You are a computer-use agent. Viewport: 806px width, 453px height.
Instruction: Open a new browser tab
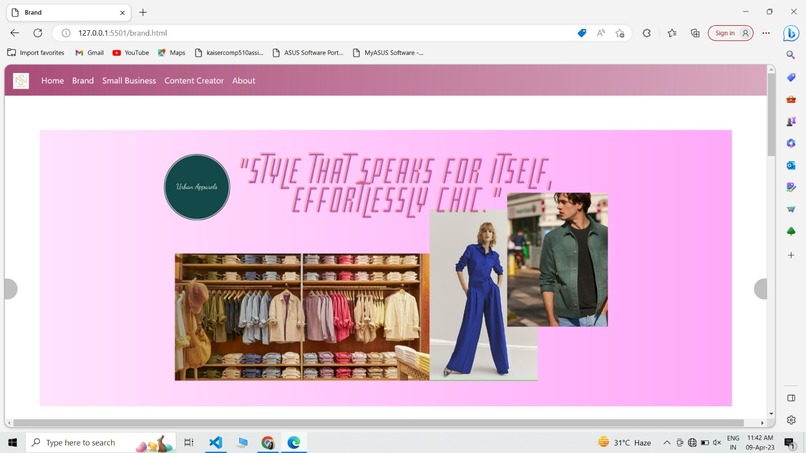coord(143,12)
